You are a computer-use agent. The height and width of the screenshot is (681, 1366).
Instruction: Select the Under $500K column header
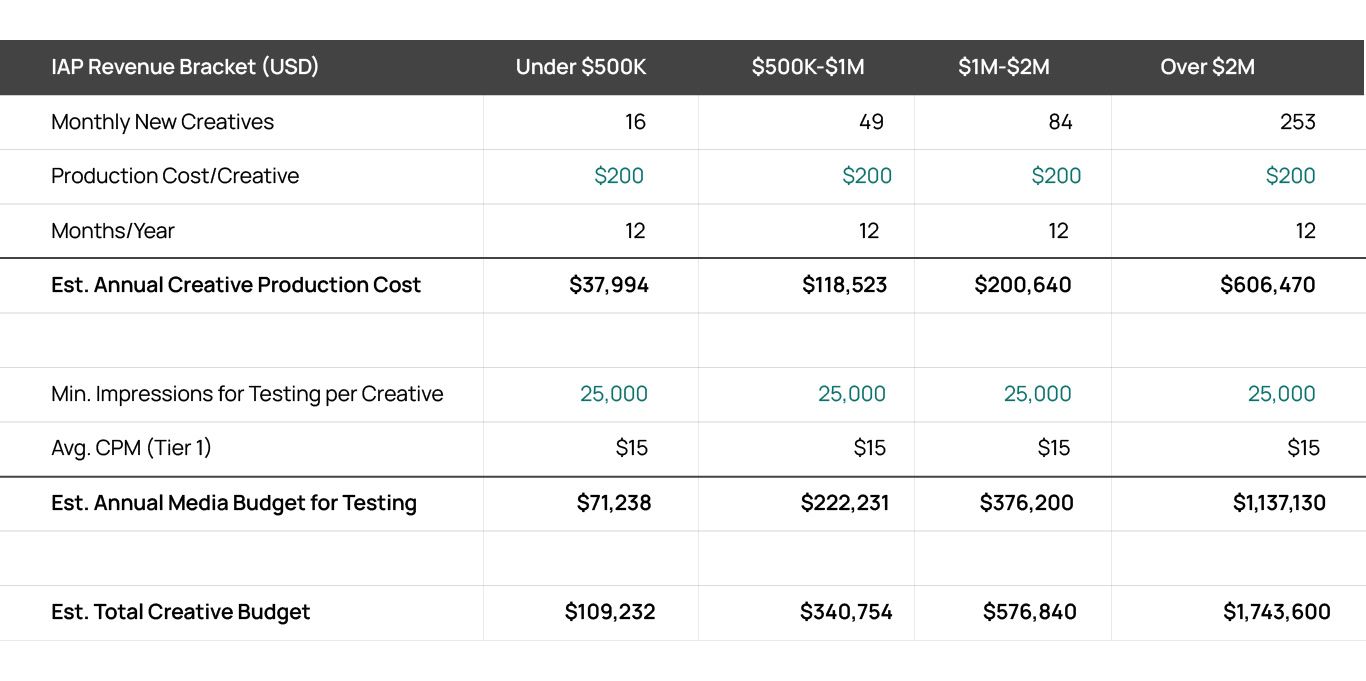pos(581,67)
